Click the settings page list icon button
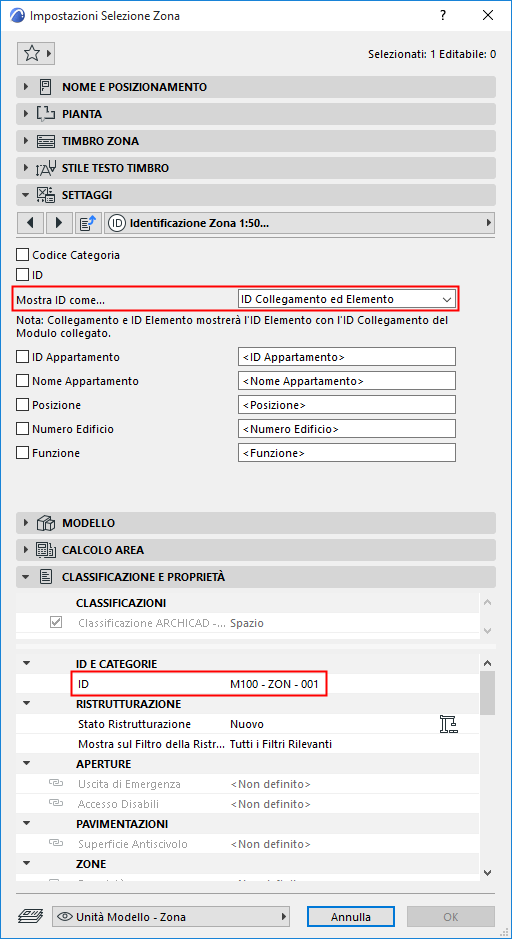 pyautogui.click(x=89, y=223)
